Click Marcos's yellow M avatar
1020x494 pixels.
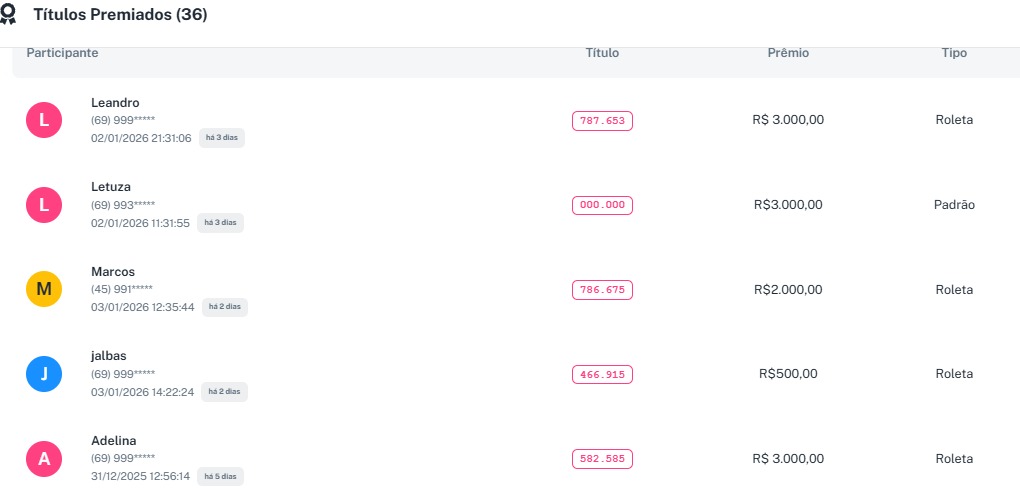coord(44,290)
